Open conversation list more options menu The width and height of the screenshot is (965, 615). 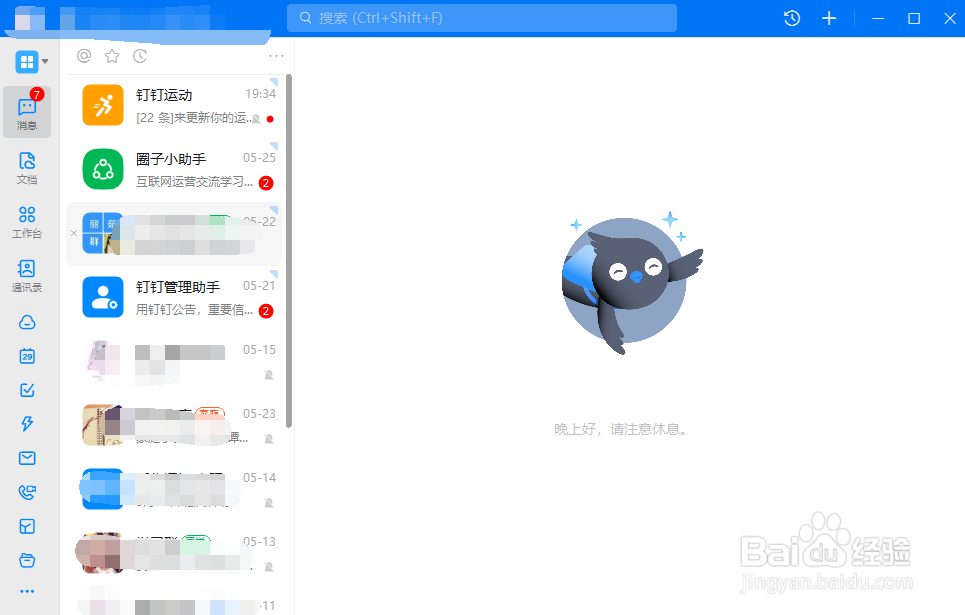(x=276, y=56)
